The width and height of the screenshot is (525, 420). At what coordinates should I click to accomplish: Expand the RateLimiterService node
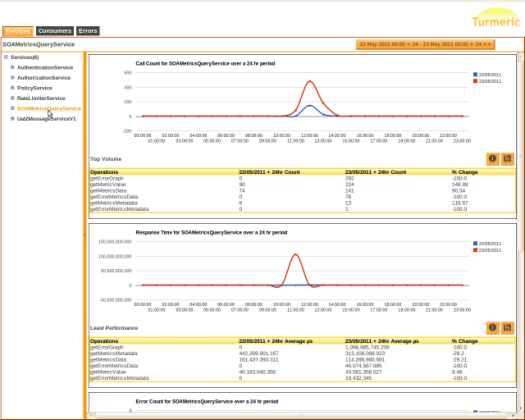pos(12,98)
